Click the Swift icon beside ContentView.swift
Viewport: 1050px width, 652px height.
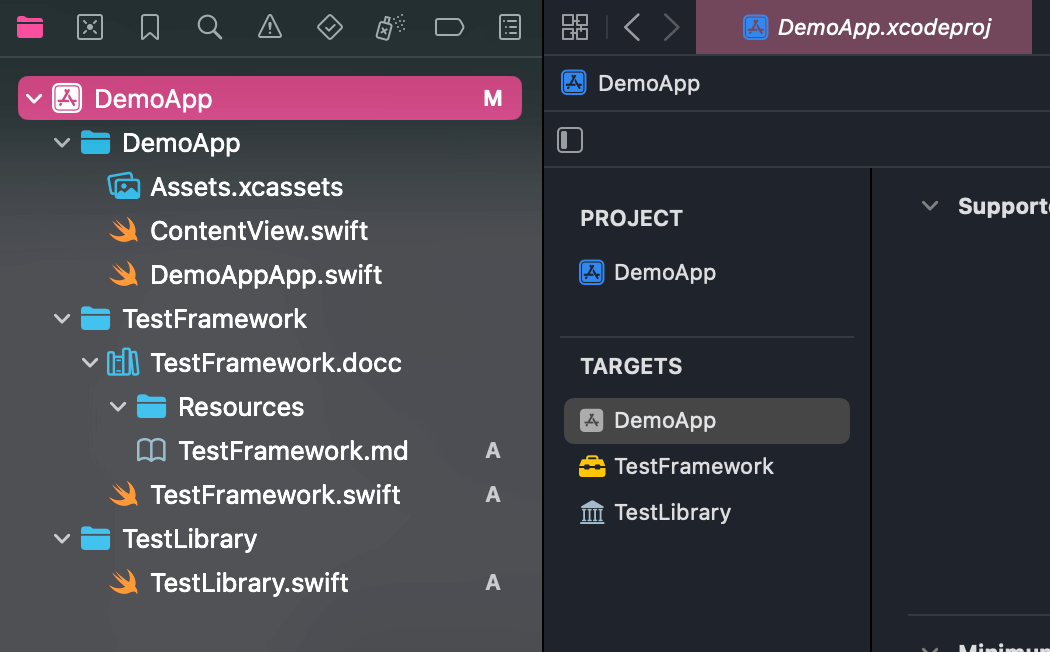pos(124,230)
